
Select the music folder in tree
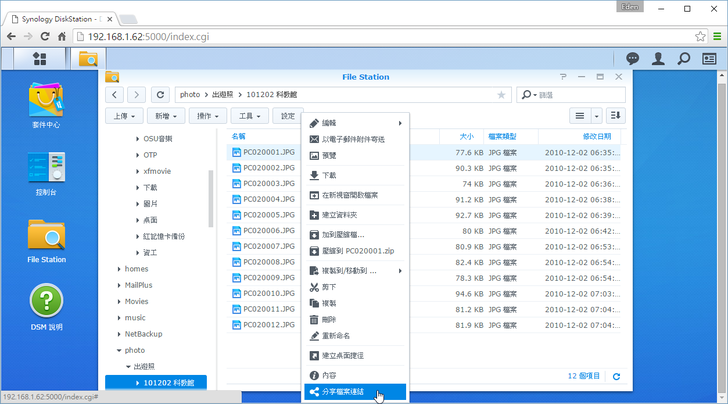click(x=135, y=317)
